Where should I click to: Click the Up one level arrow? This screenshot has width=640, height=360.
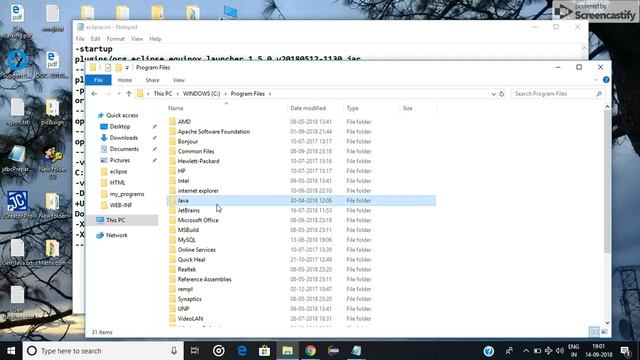[x=129, y=93]
